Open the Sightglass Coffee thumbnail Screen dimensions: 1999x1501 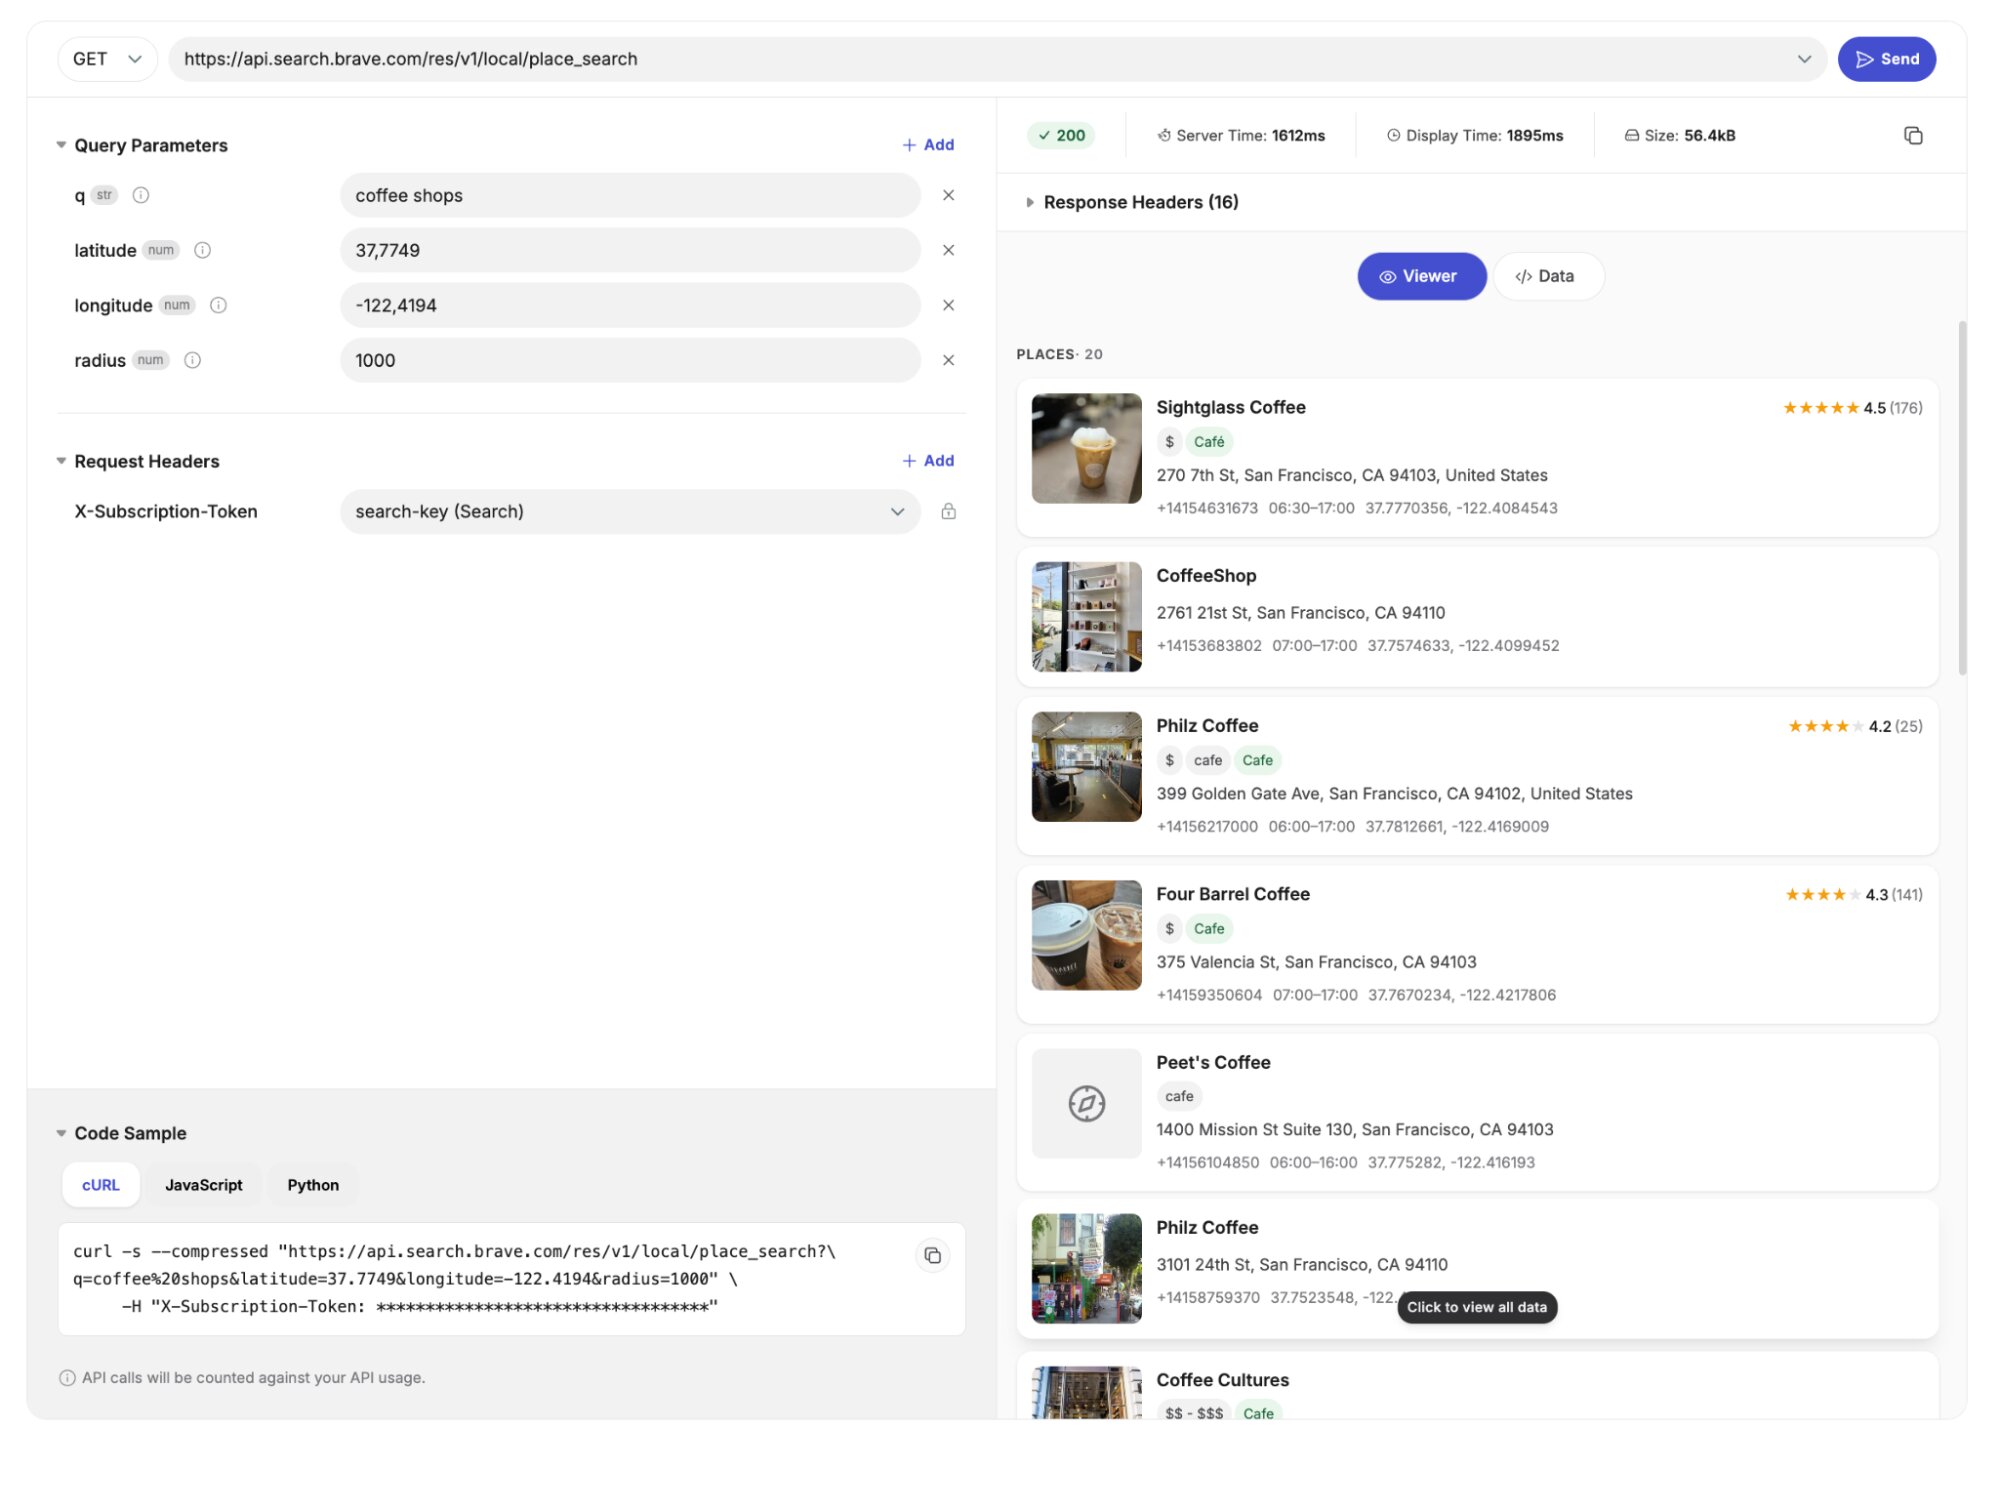coord(1086,448)
